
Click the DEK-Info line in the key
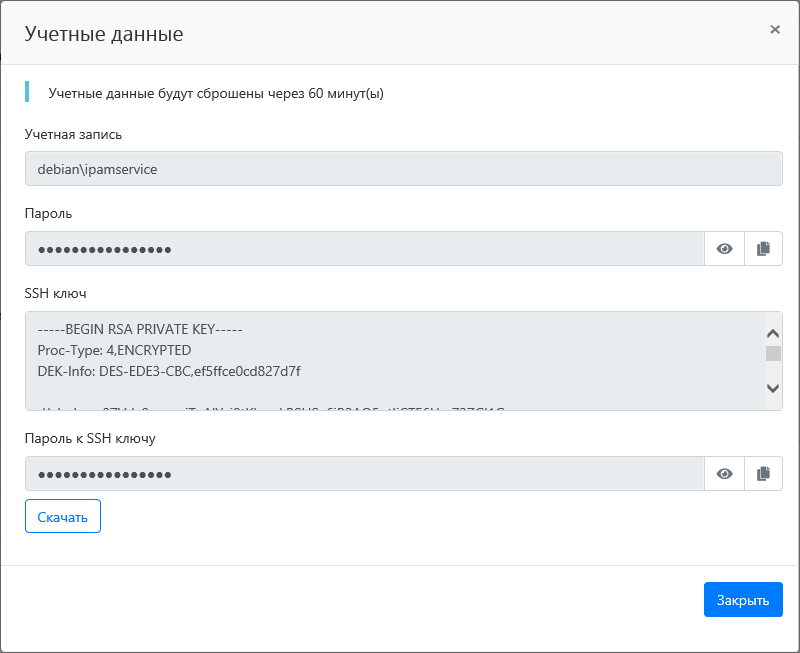tap(168, 371)
